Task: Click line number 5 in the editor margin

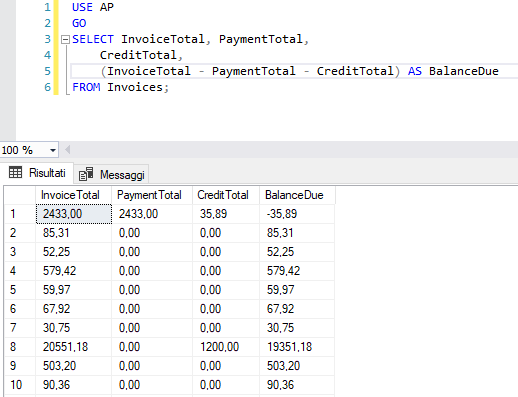Action: (48, 71)
